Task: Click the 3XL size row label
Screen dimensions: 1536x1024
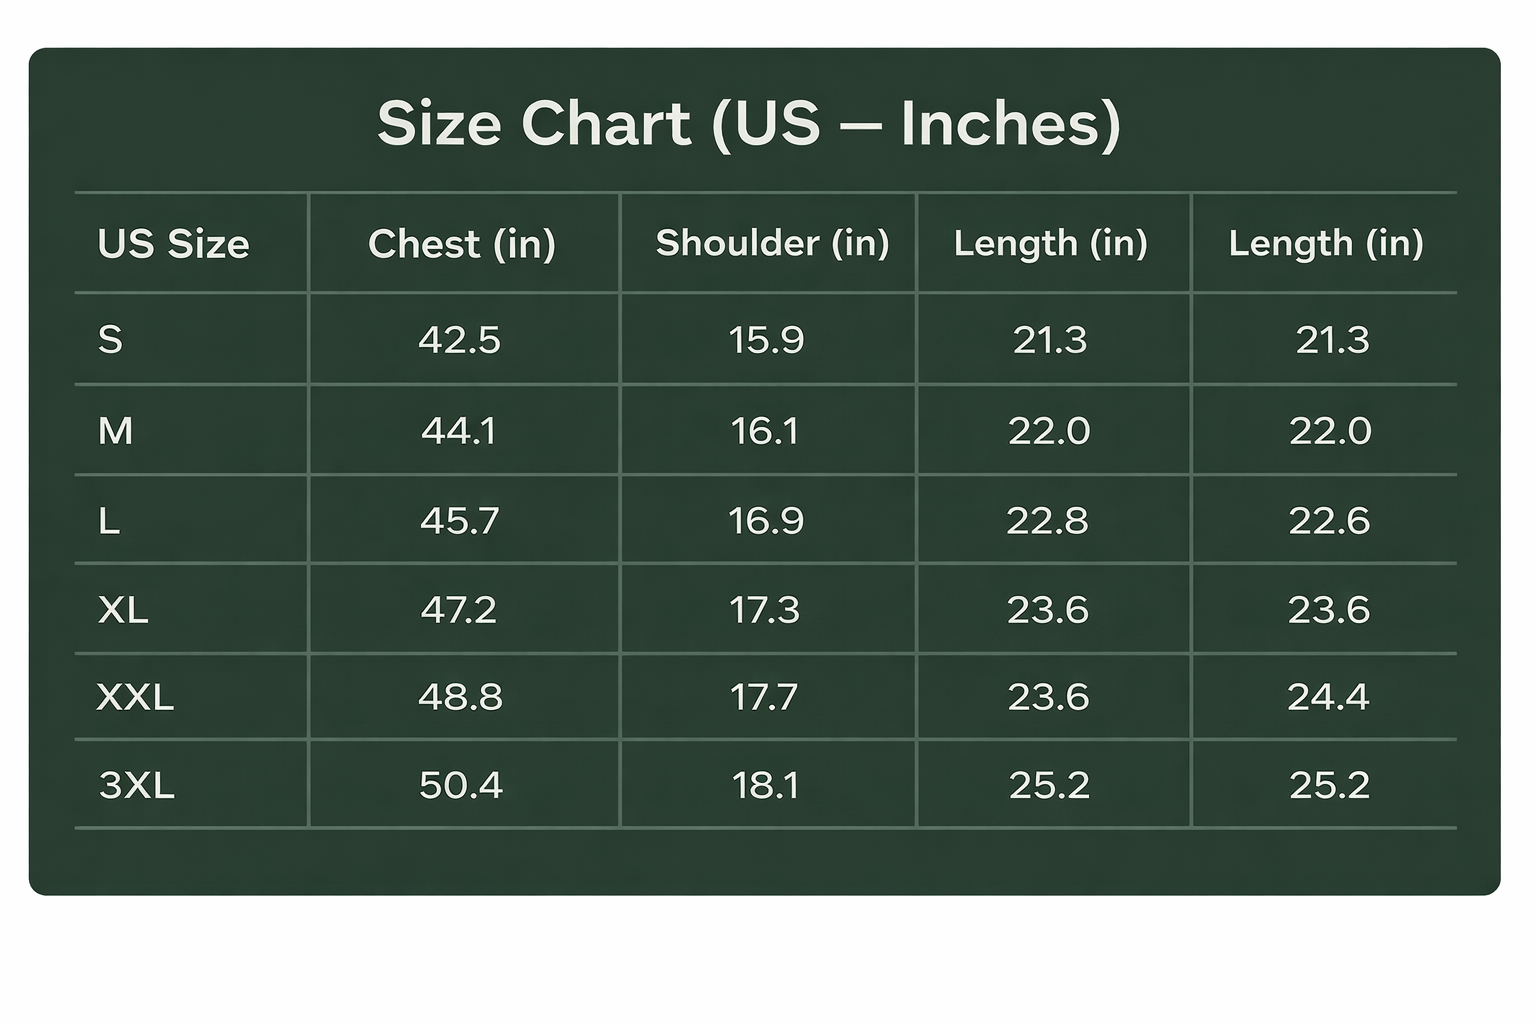Action: (137, 786)
